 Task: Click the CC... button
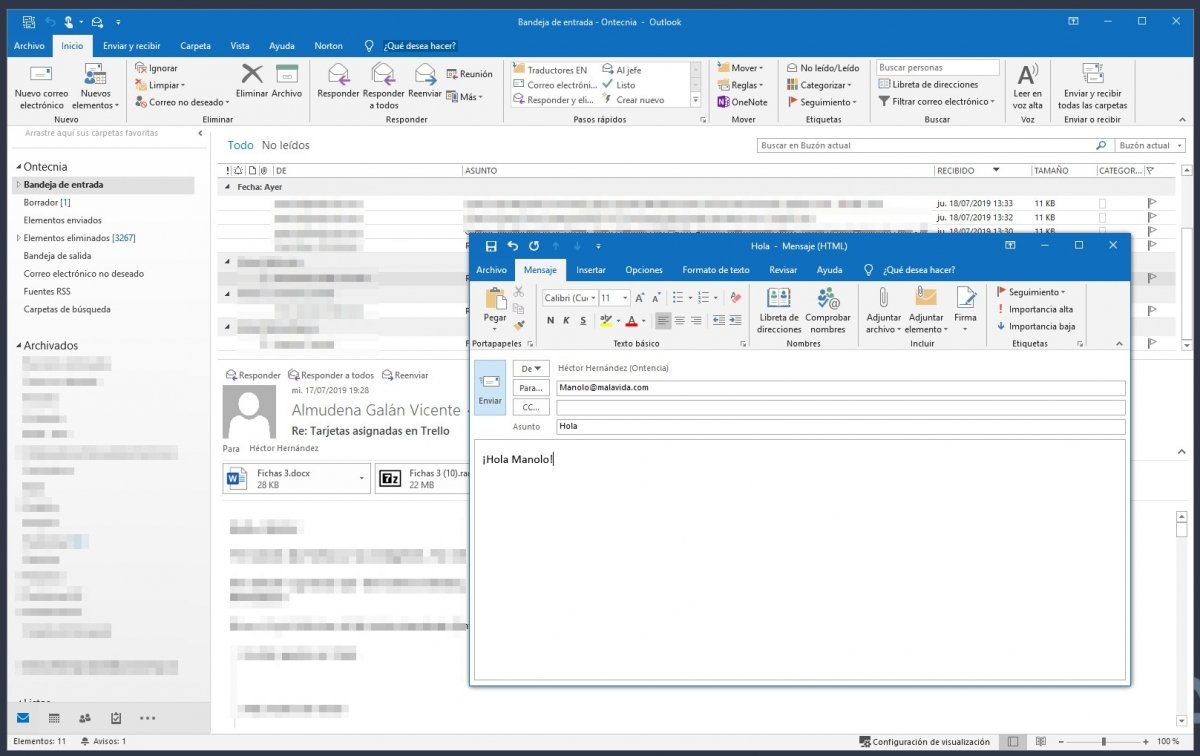click(x=531, y=407)
